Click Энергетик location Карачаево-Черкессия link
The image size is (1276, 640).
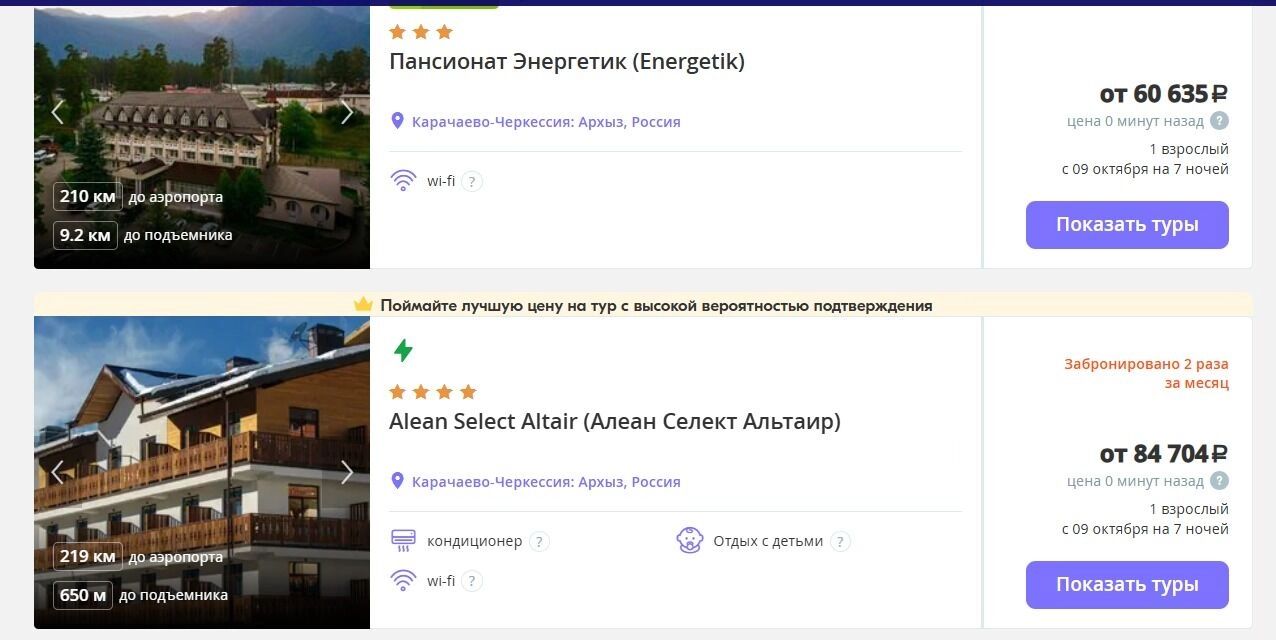click(492, 122)
